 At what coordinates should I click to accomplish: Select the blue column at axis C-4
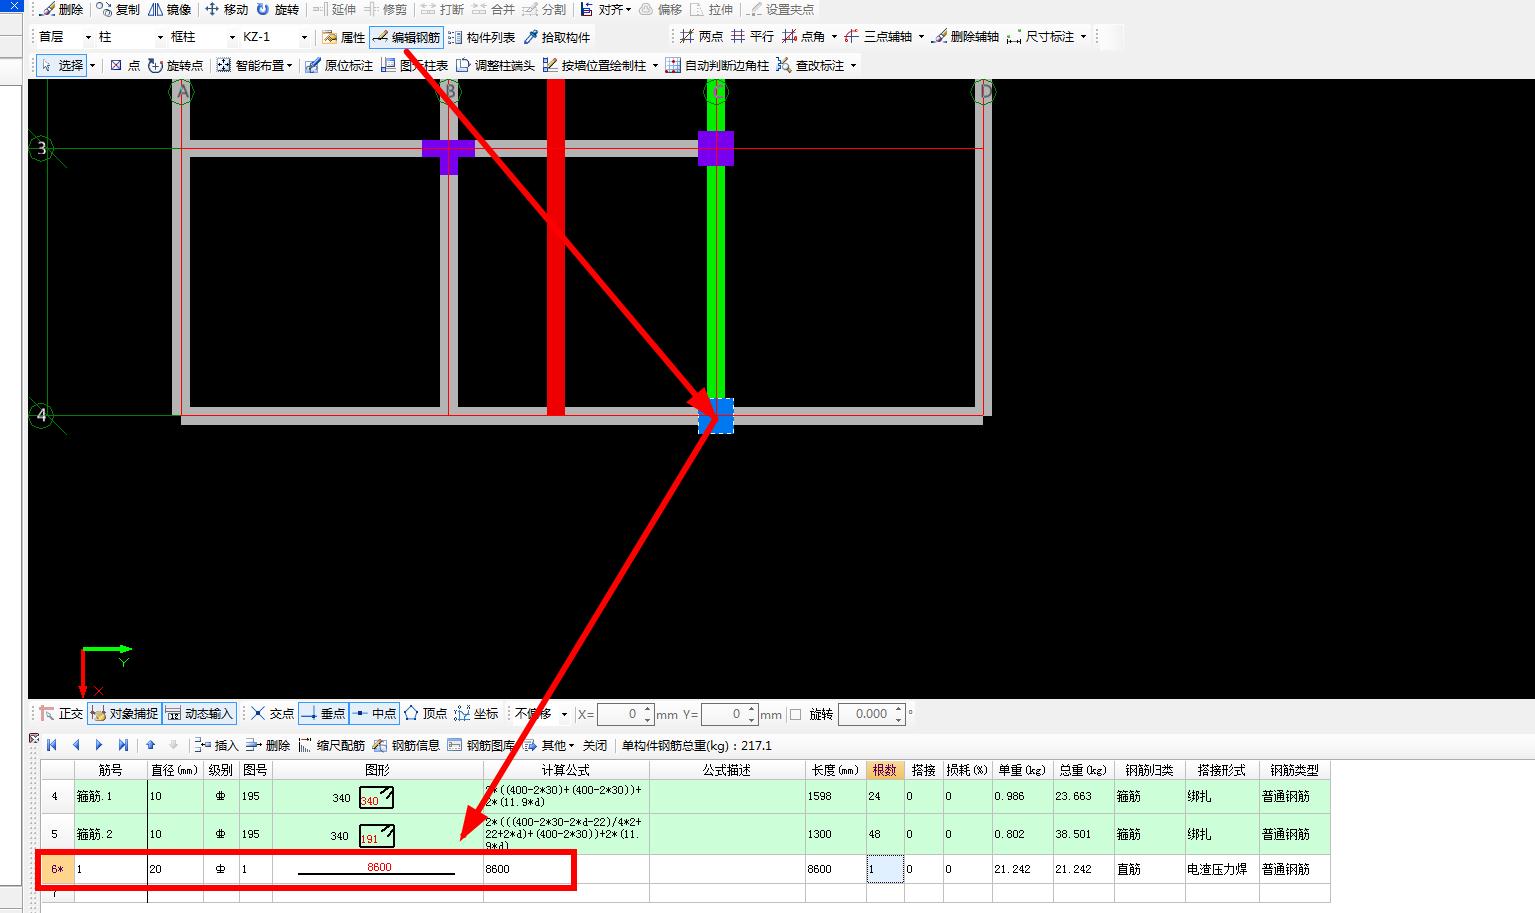point(716,416)
